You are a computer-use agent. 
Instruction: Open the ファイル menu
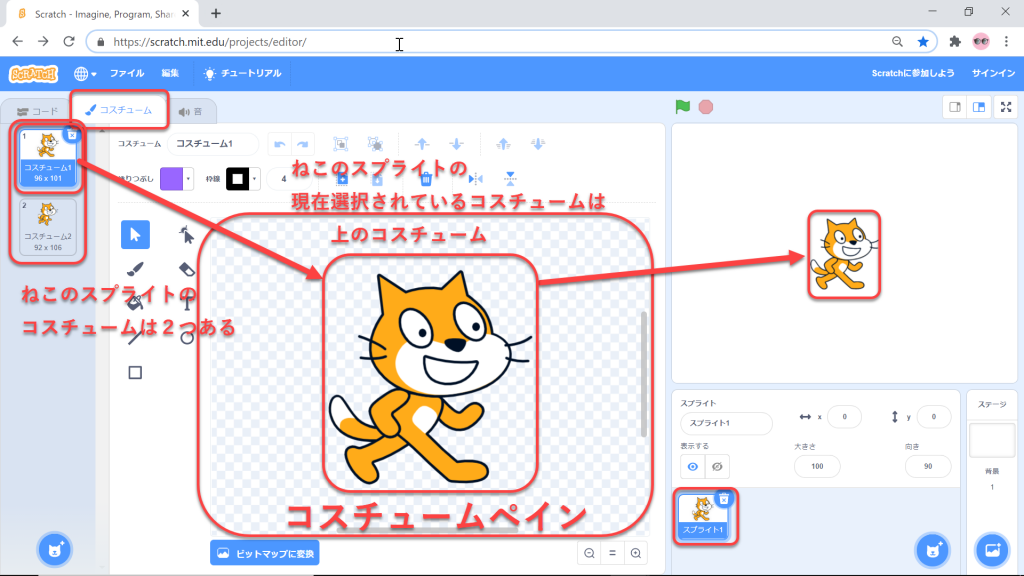click(127, 74)
